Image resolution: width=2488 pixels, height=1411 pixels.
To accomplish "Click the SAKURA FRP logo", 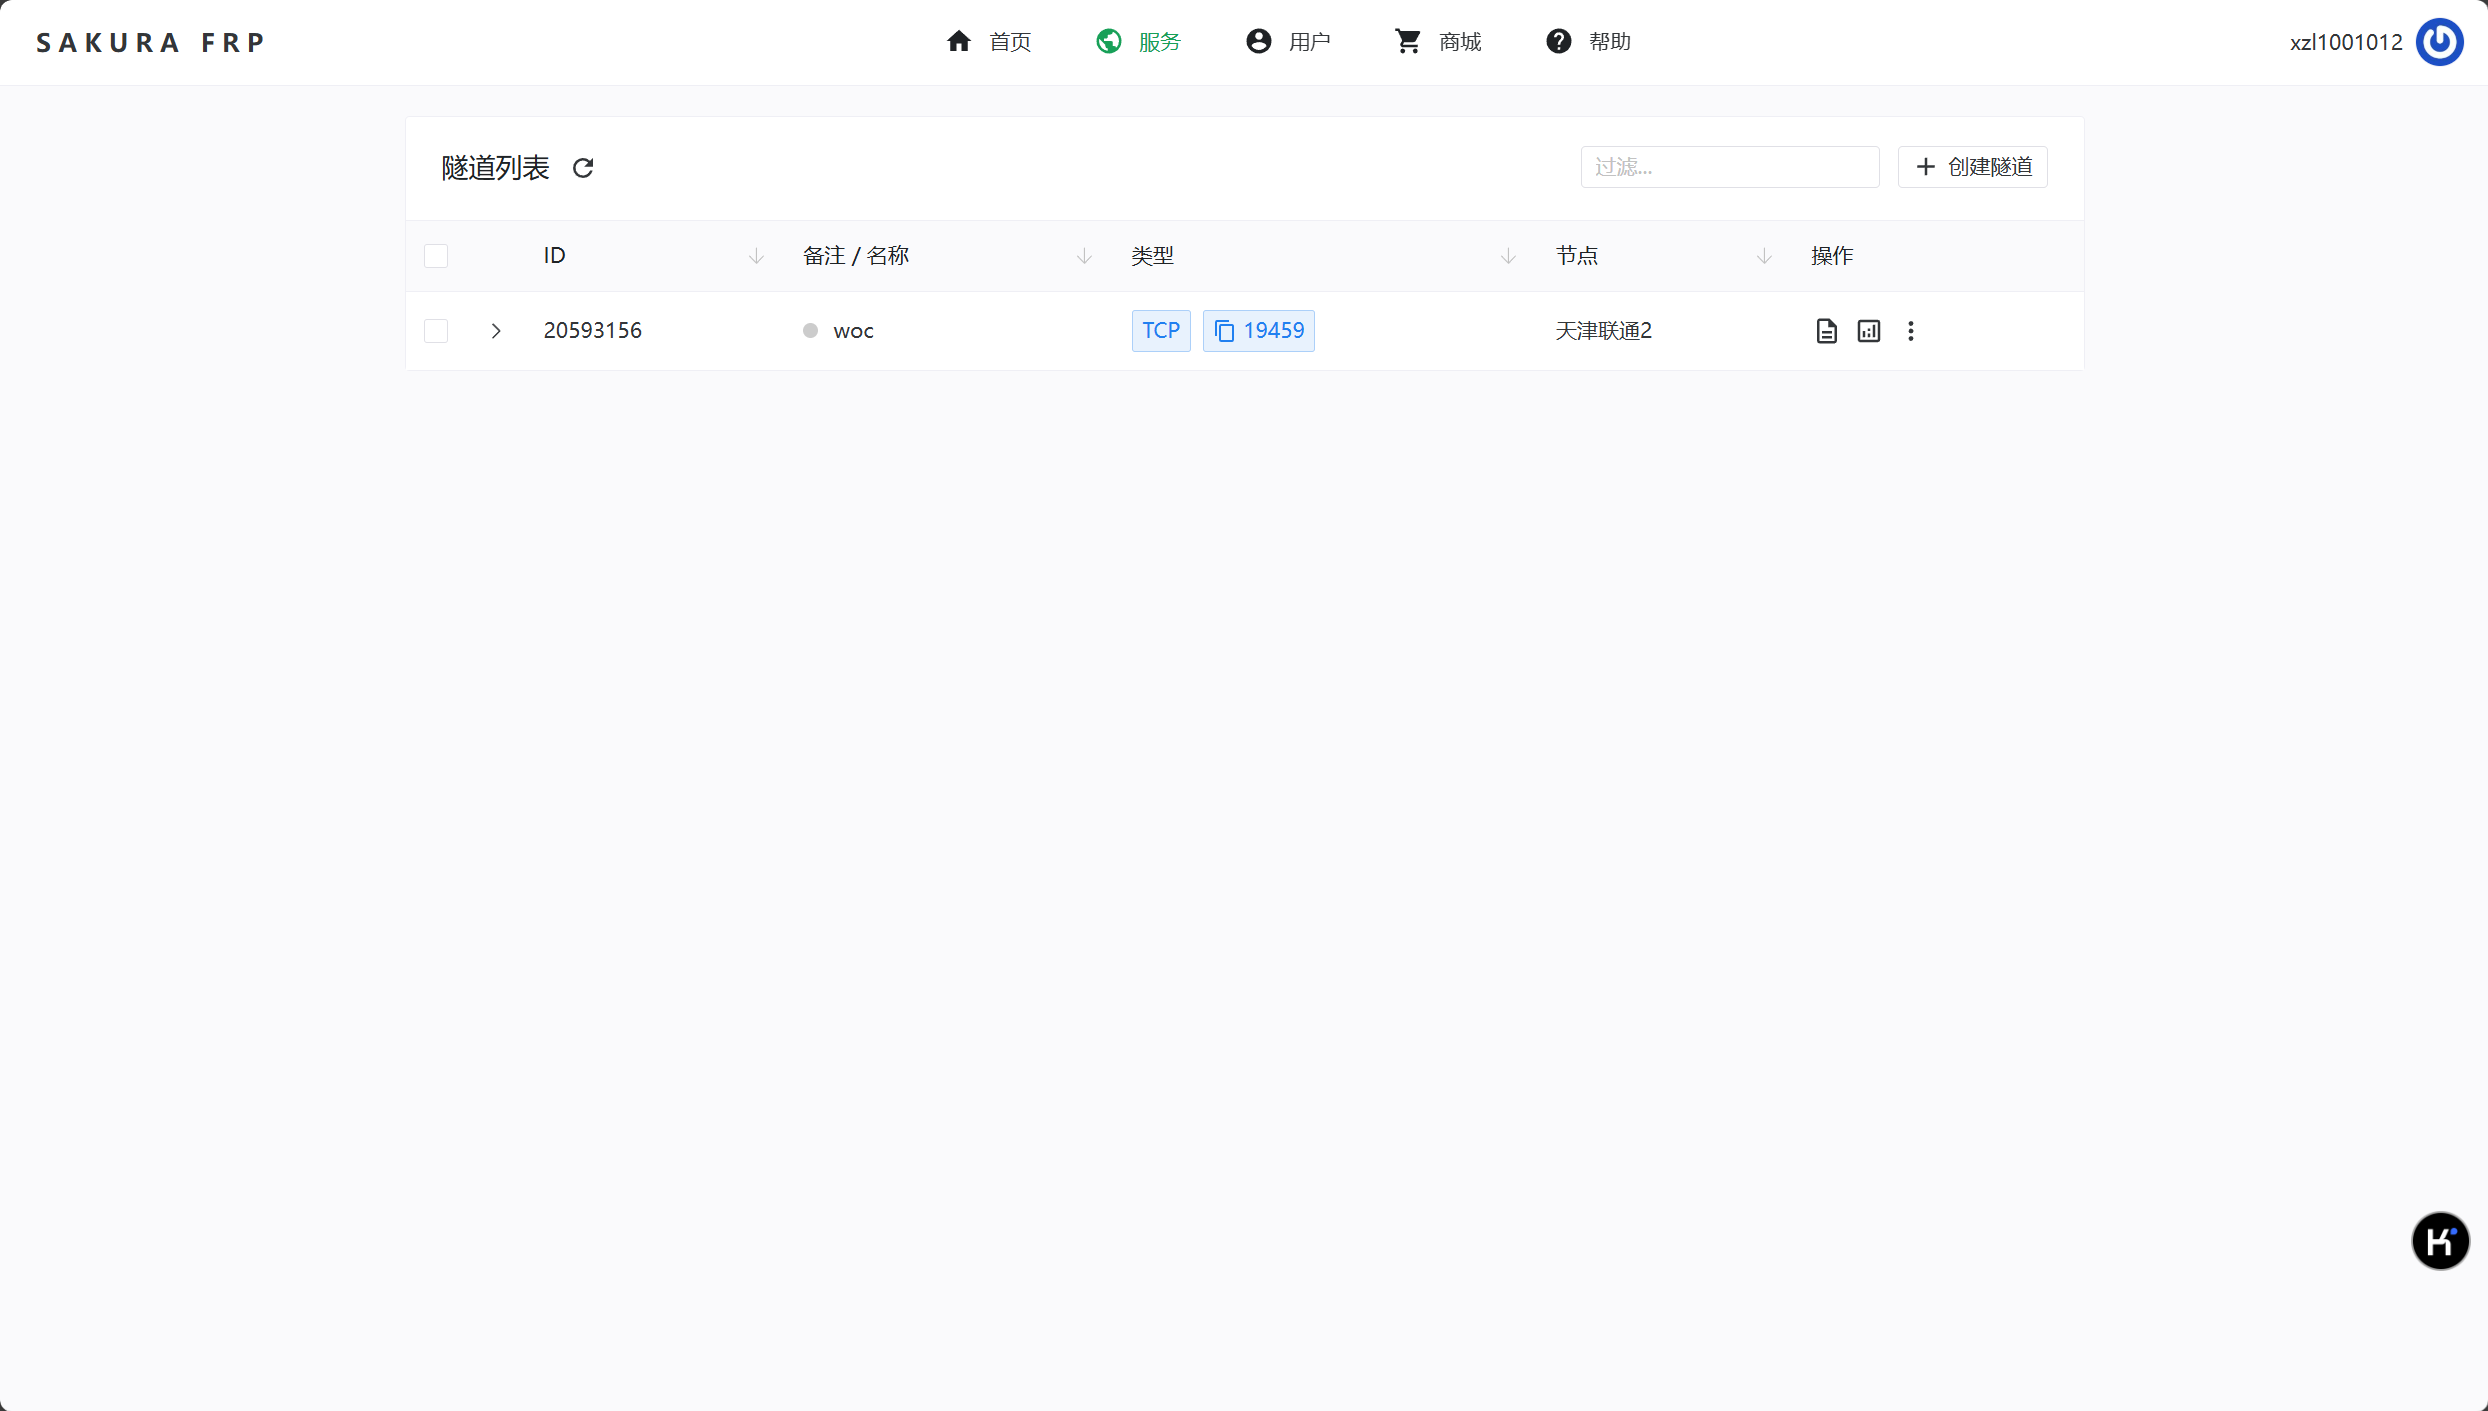I will pos(151,42).
